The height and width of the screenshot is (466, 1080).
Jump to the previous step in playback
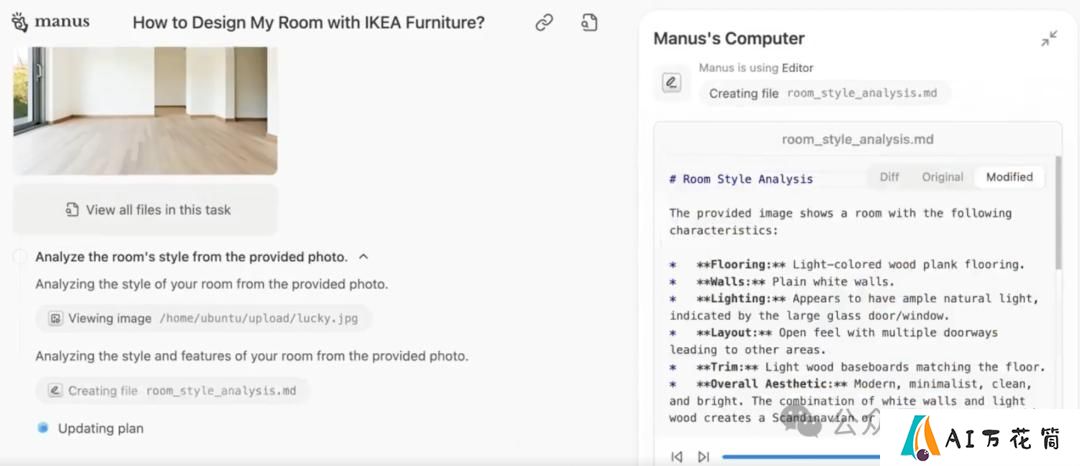point(677,457)
